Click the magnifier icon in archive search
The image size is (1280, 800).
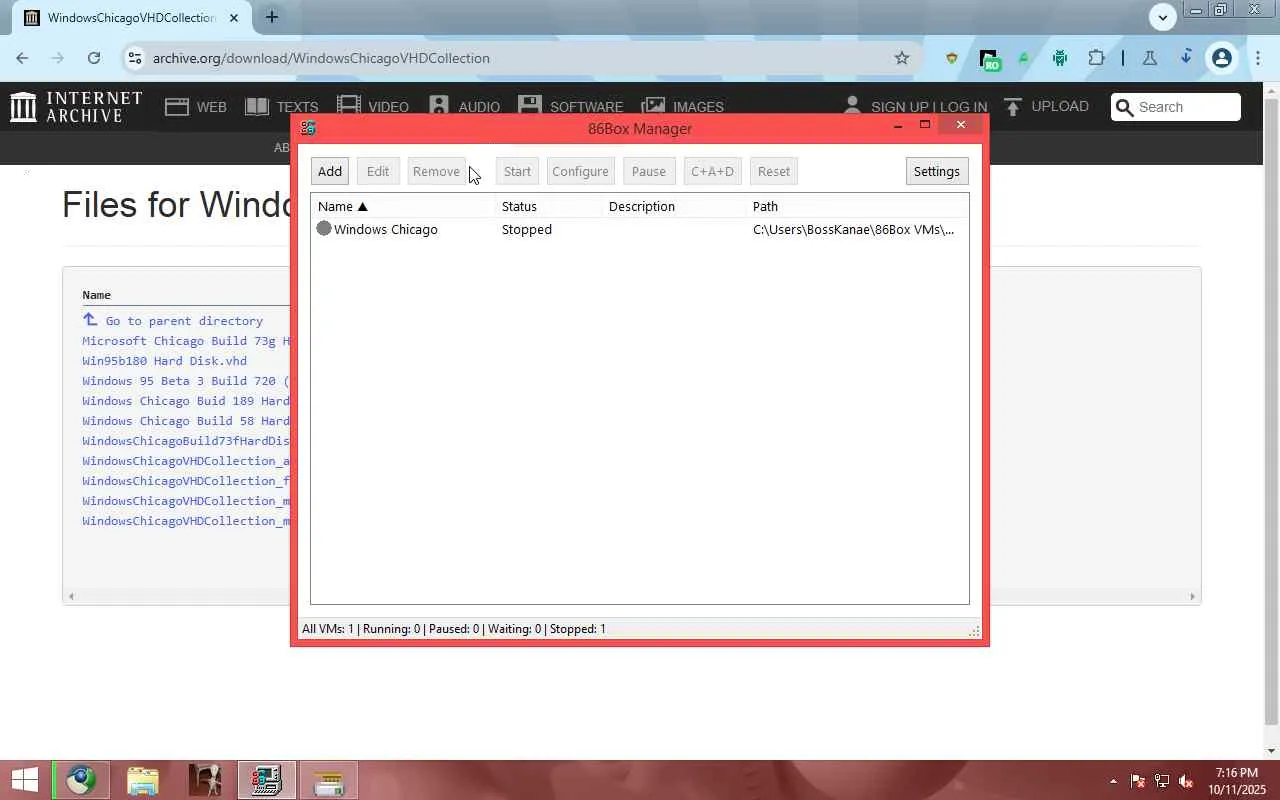[1125, 107]
